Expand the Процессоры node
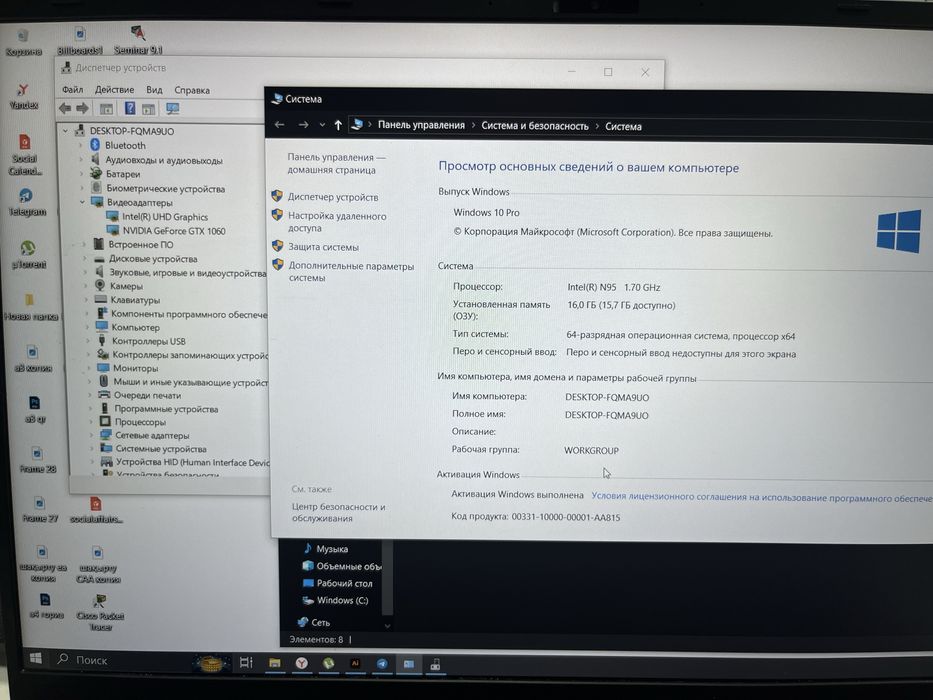 tap(91, 422)
